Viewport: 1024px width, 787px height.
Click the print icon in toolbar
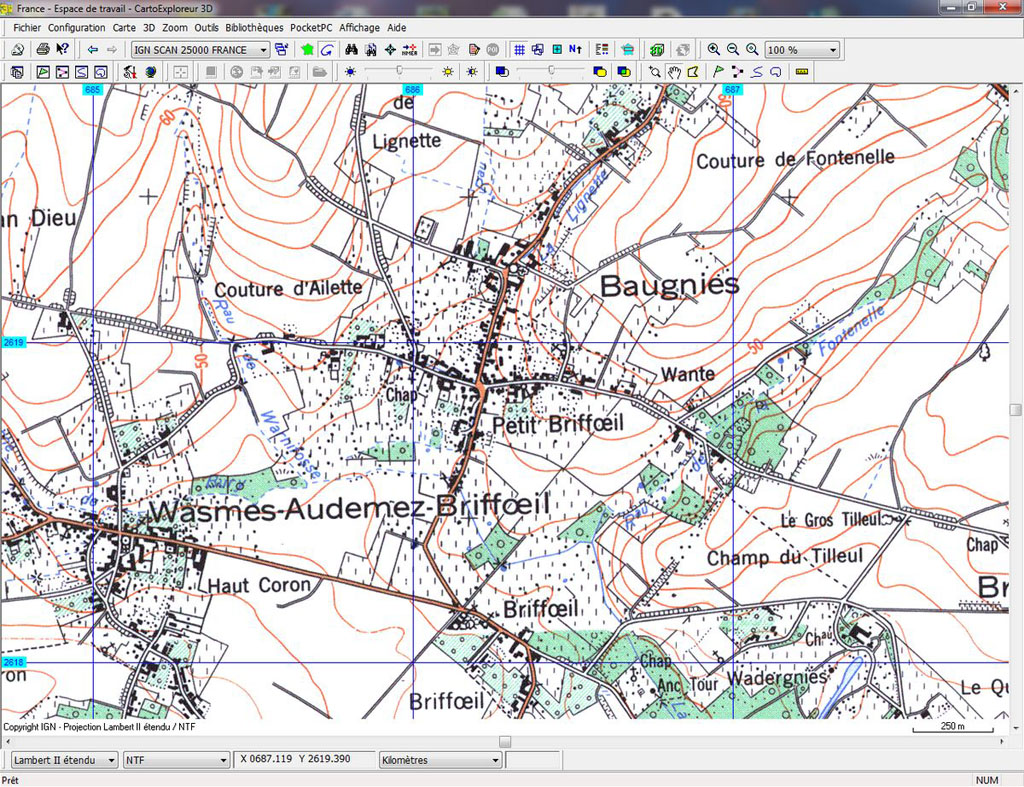point(43,50)
